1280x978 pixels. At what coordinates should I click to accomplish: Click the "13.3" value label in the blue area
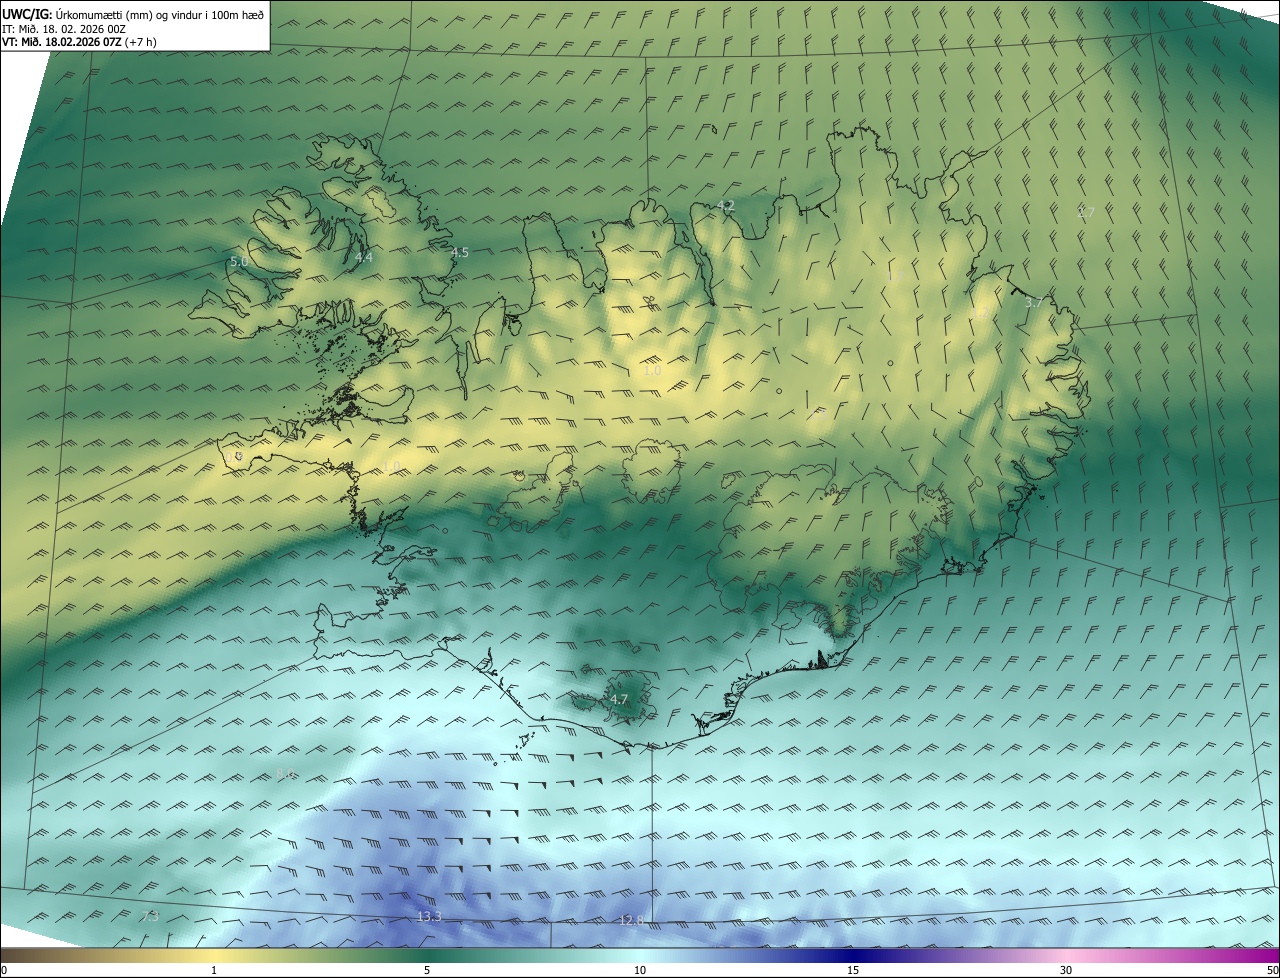(429, 917)
